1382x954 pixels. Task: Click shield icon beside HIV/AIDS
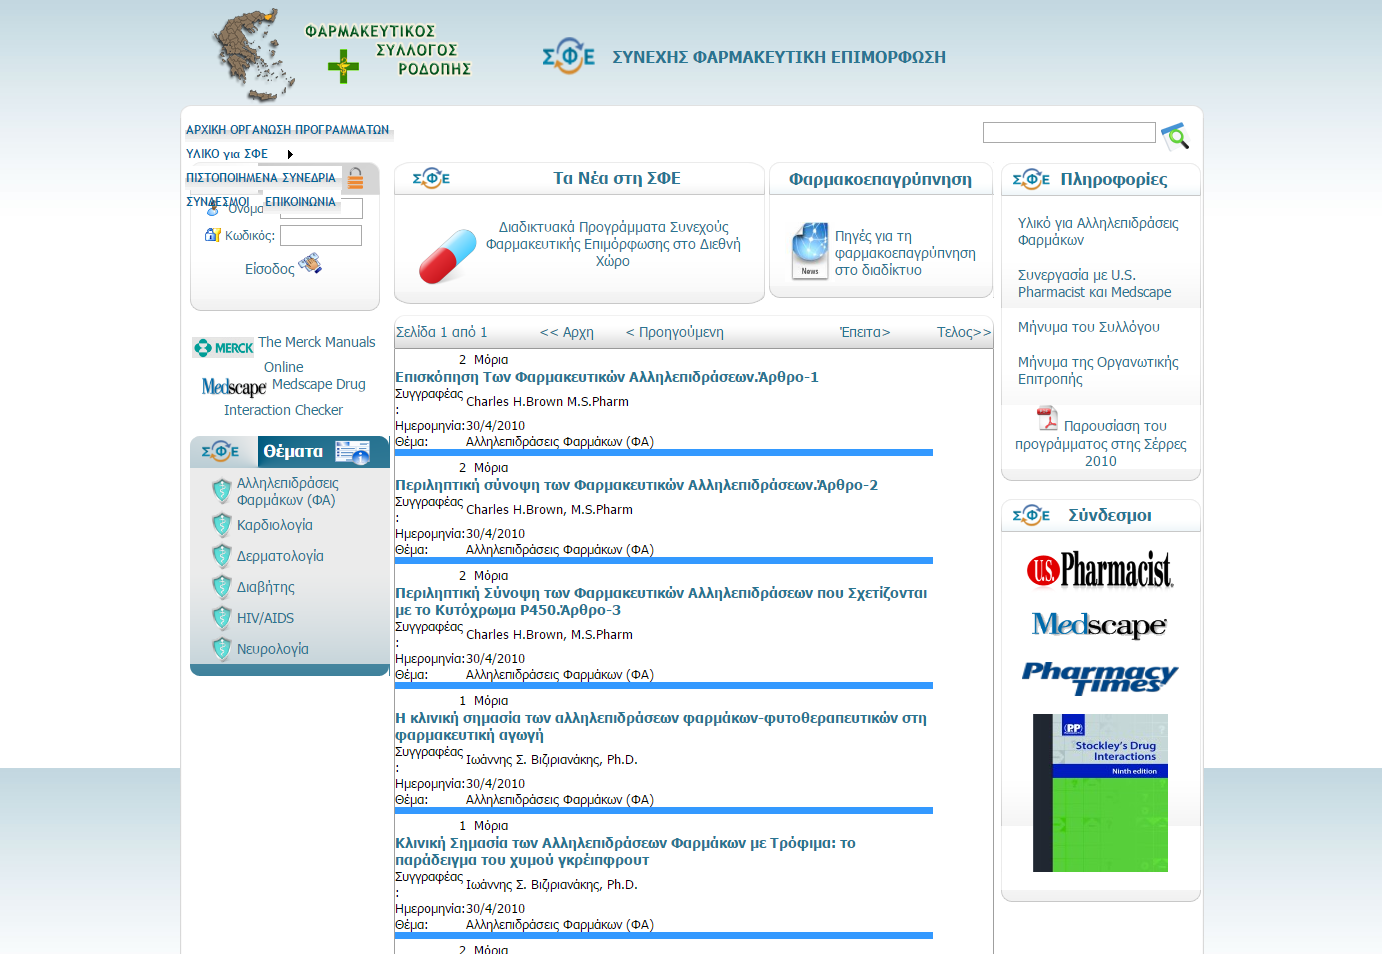(x=222, y=618)
